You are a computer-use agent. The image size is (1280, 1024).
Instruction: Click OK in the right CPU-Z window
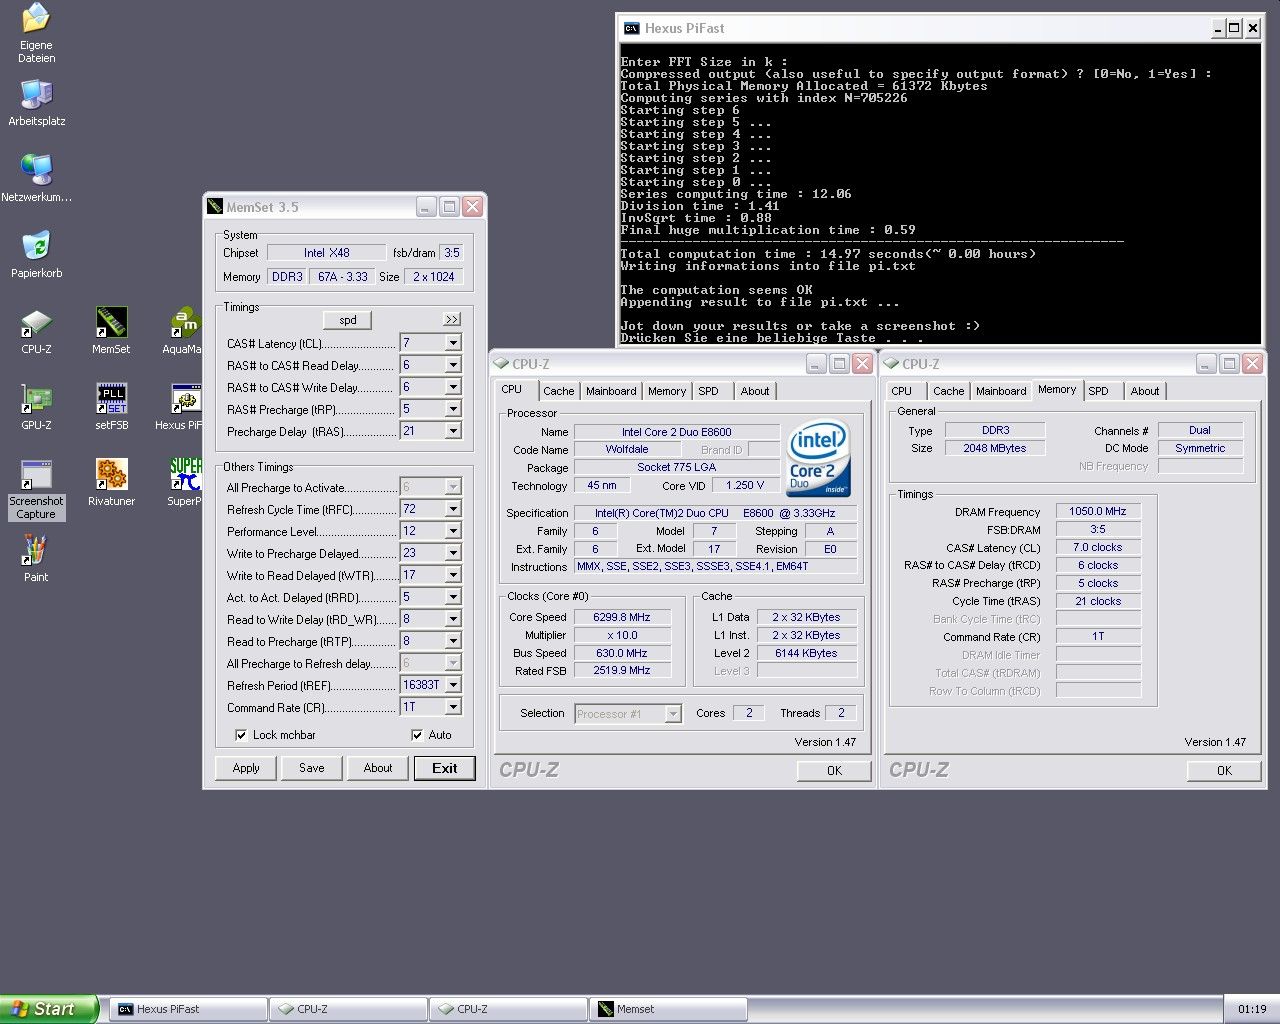(1224, 770)
